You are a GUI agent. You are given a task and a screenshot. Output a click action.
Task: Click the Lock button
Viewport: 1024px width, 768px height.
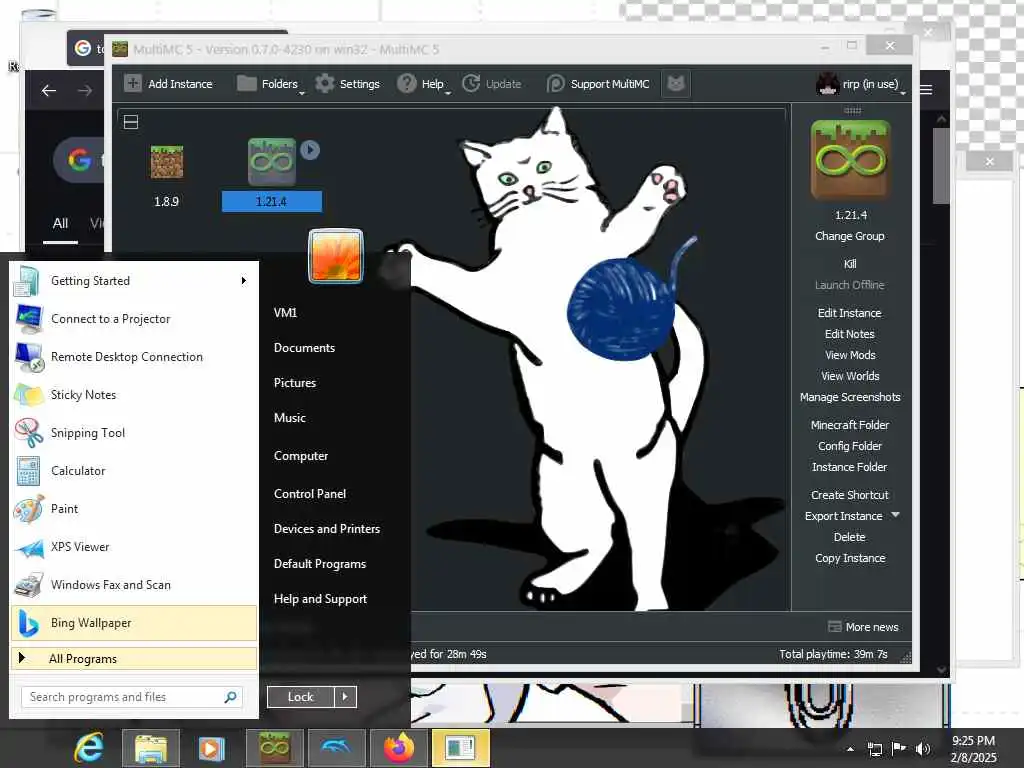click(x=300, y=697)
